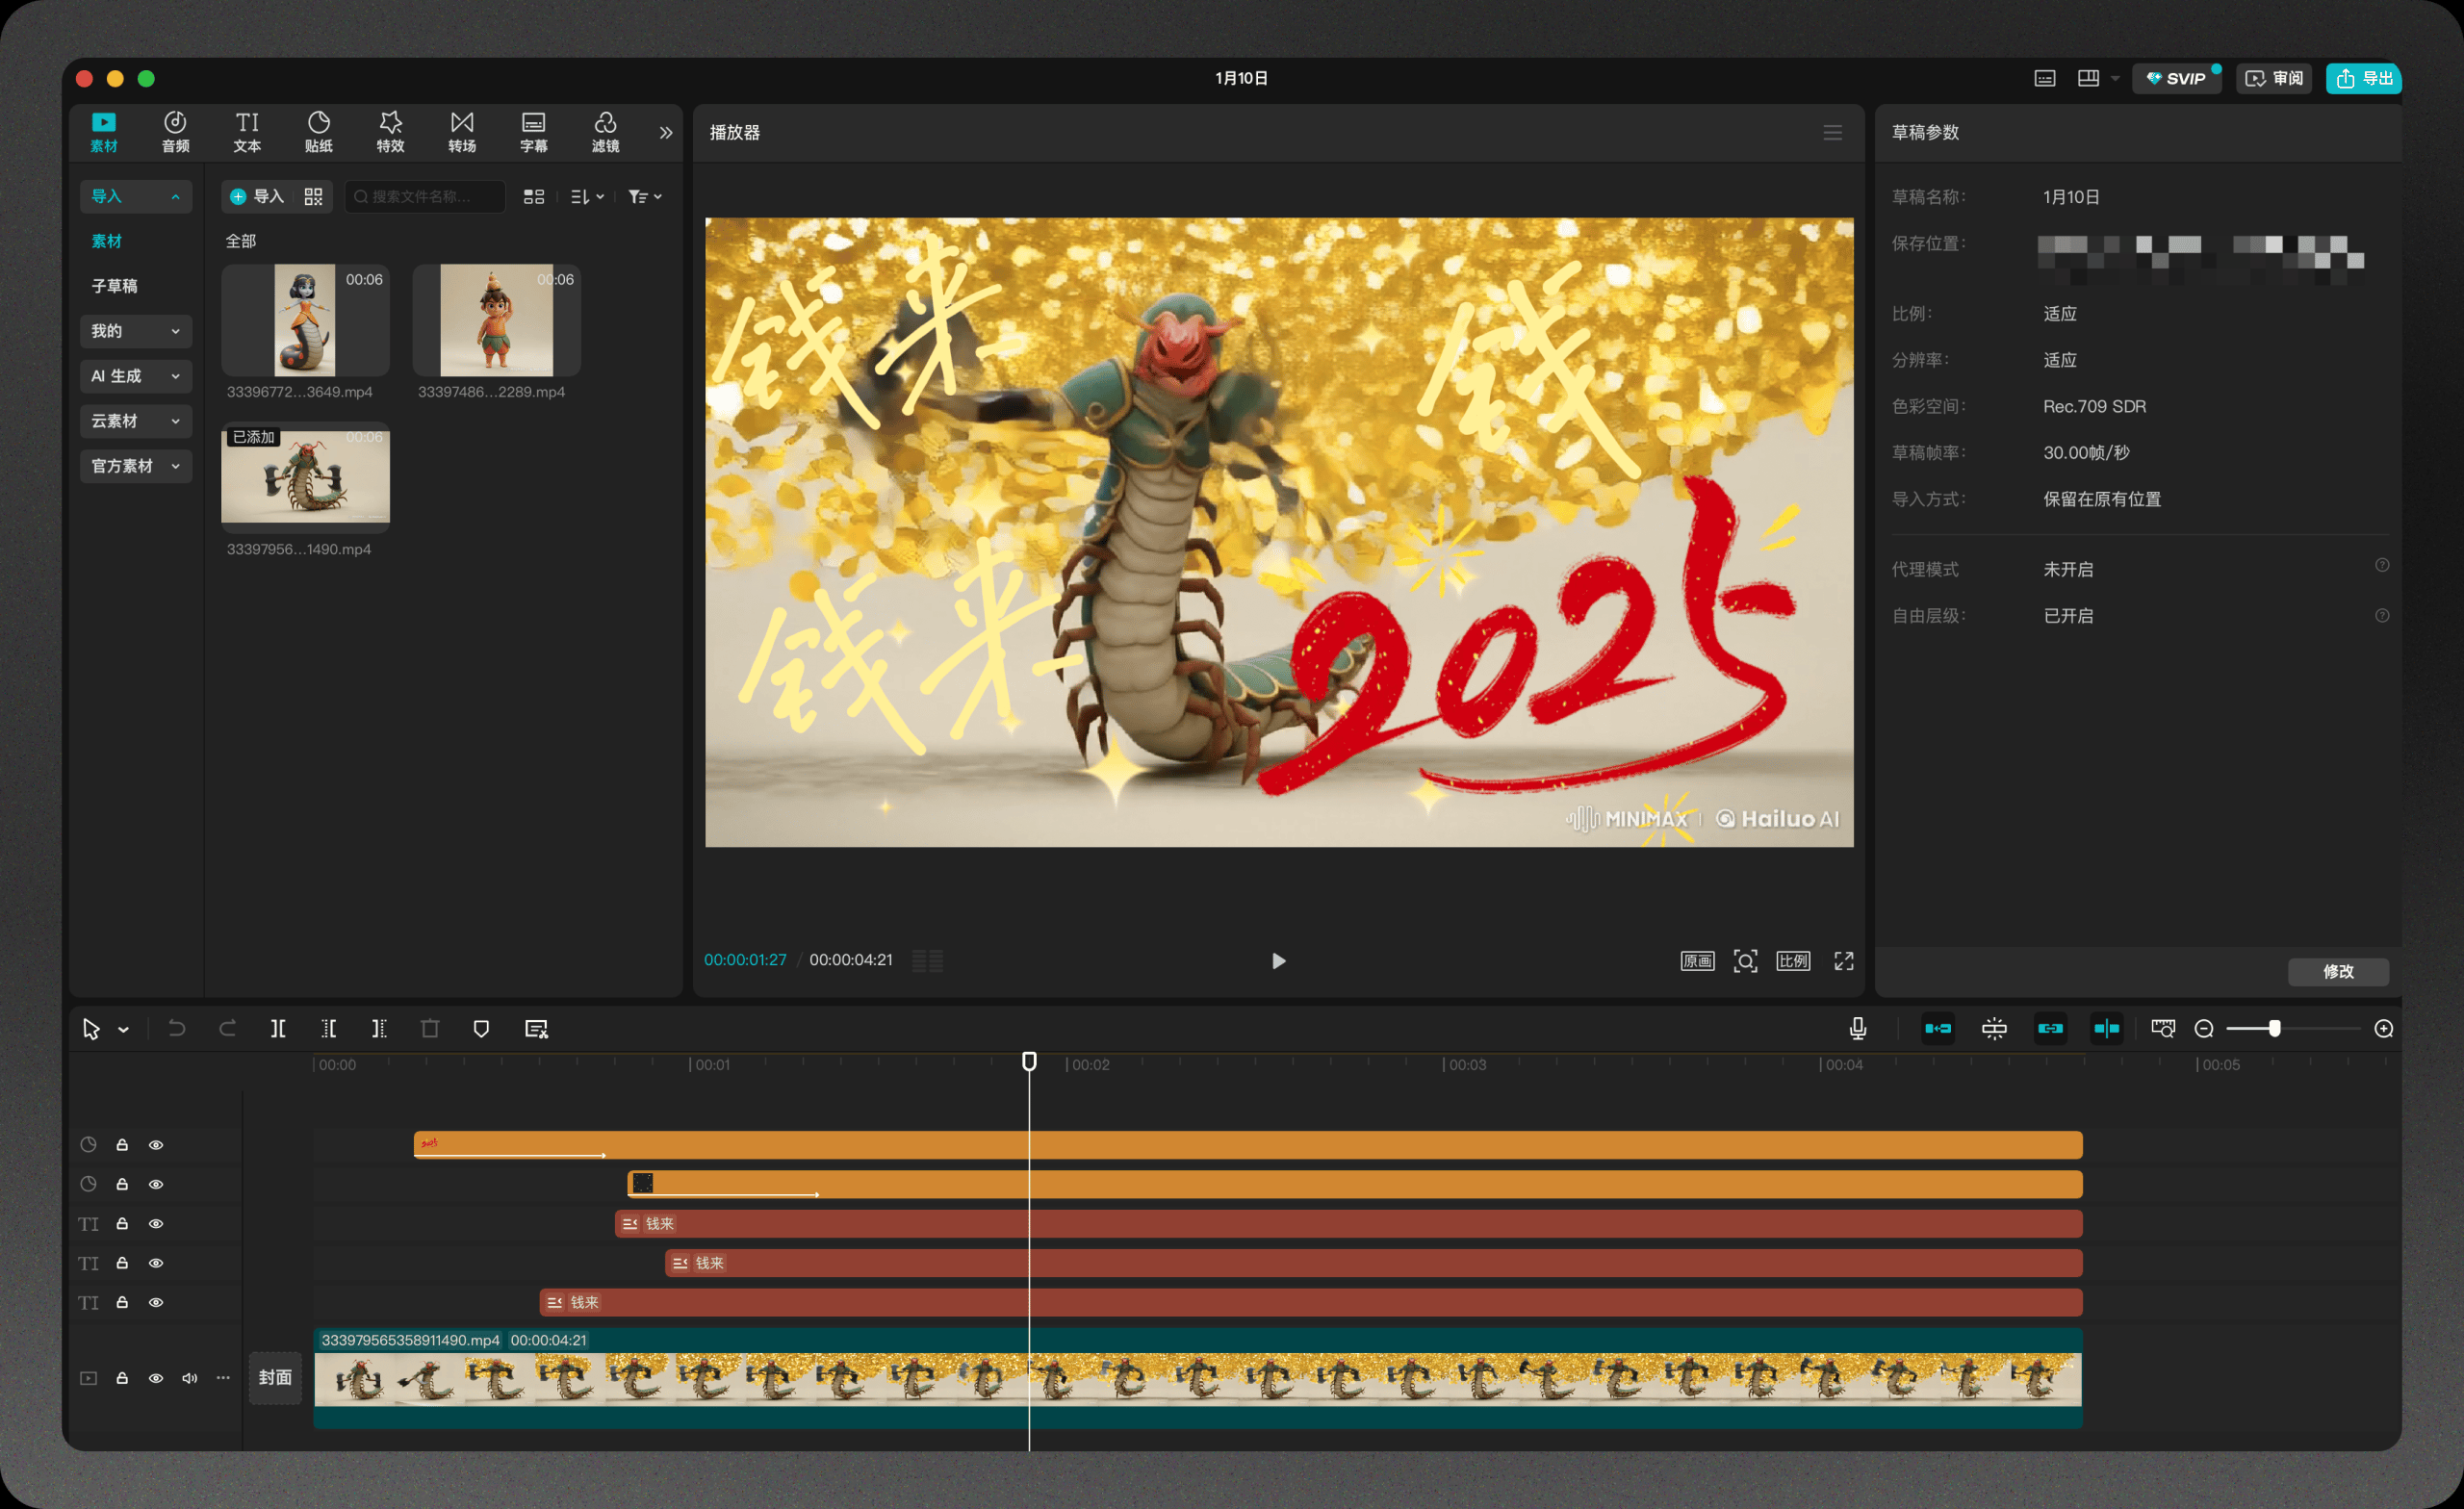Click the 原画 original quality button
Screen dimensions: 2464x1509
coord(1697,960)
